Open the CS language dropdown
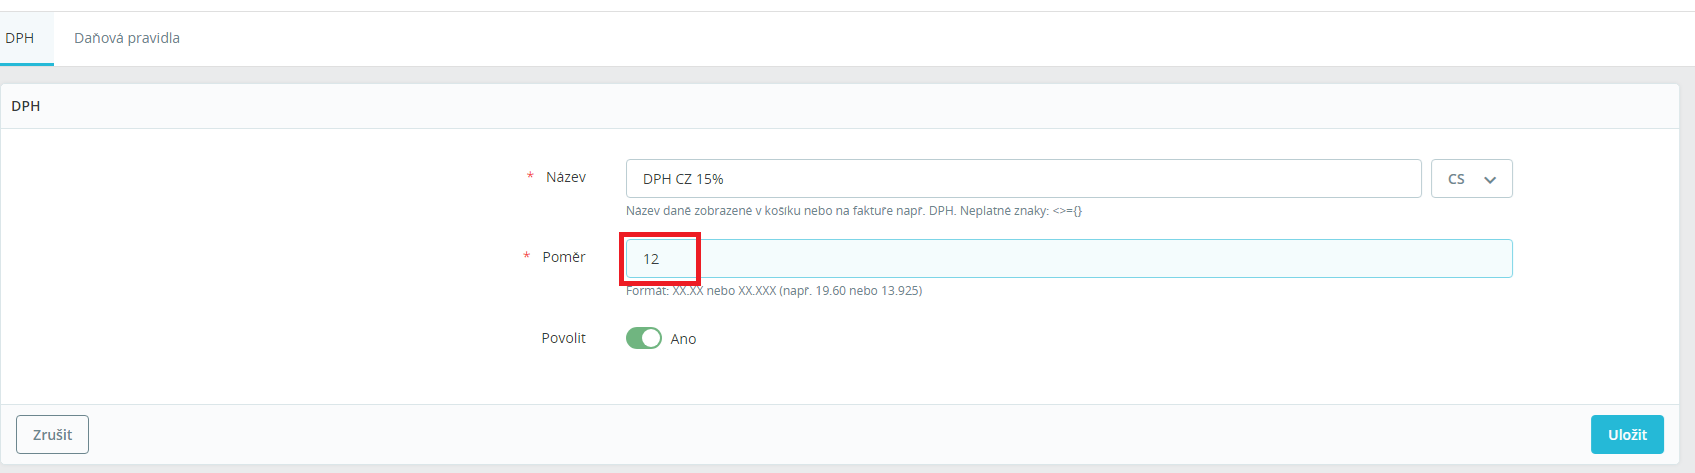The width and height of the screenshot is (1695, 473). [1471, 179]
